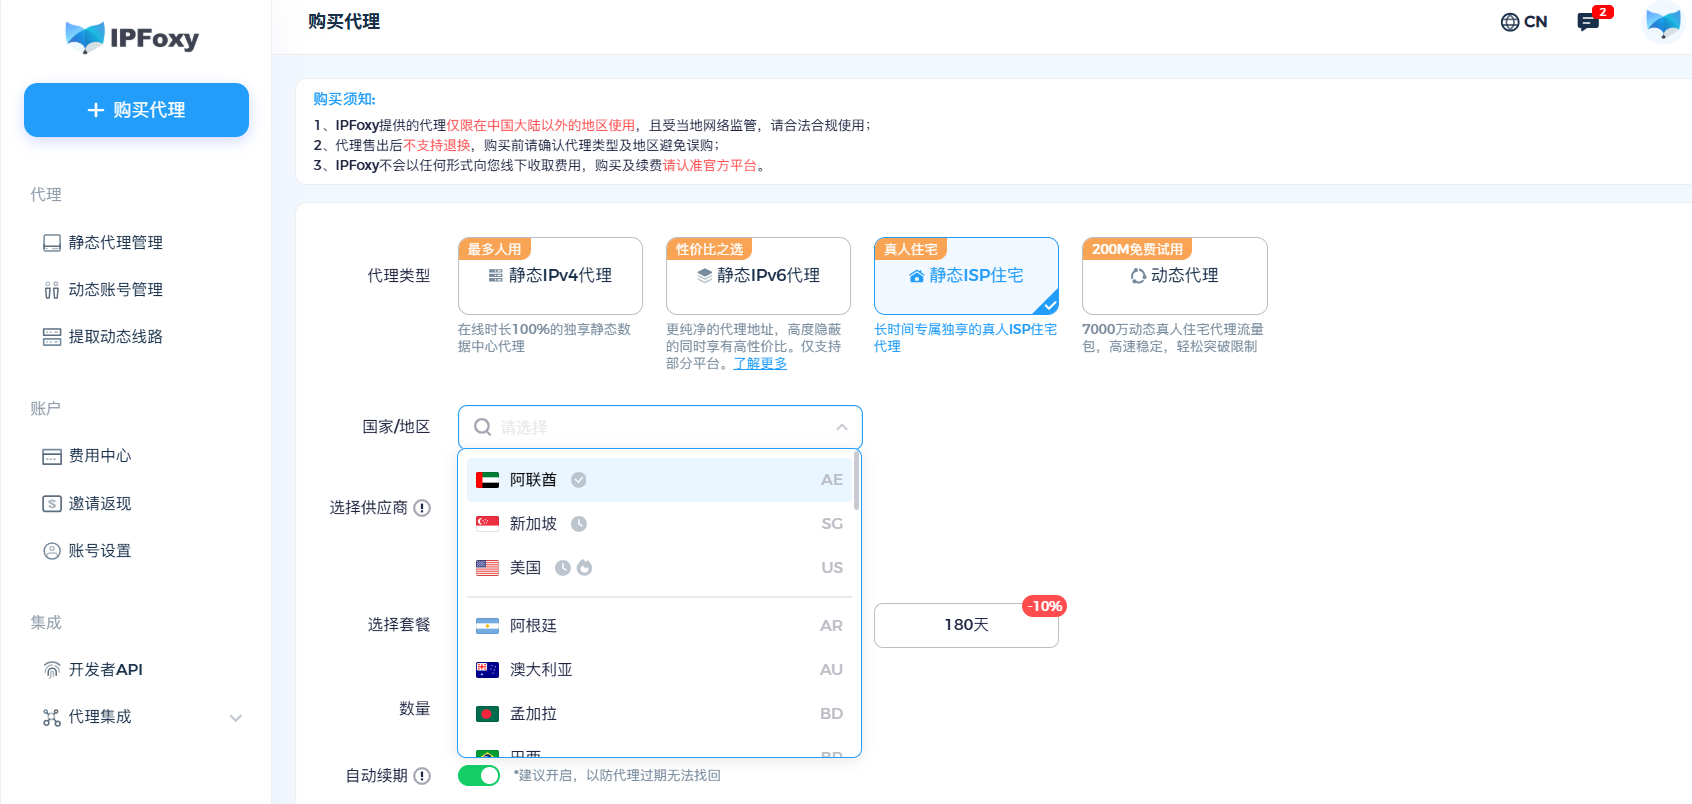
Task: Click the check badge beside 阿联酋
Action: pyautogui.click(x=578, y=480)
